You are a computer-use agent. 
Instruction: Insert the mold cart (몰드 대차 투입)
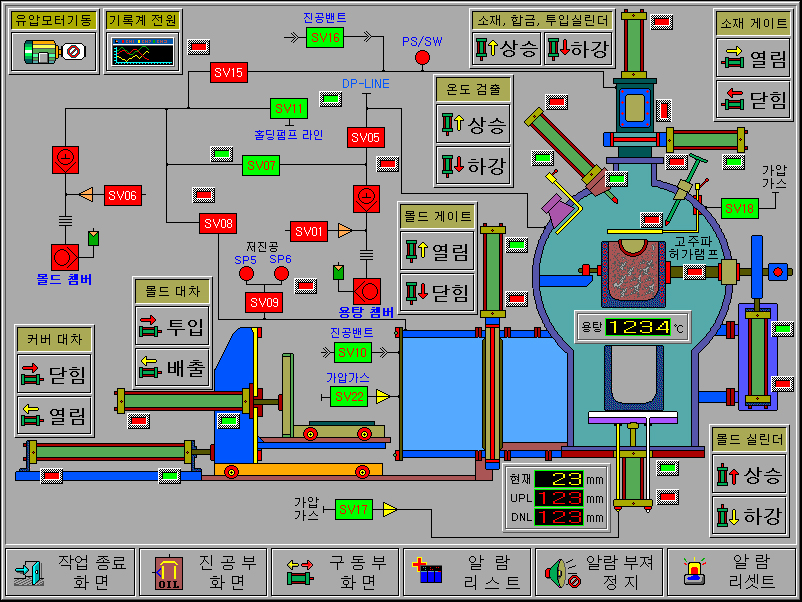(172, 326)
